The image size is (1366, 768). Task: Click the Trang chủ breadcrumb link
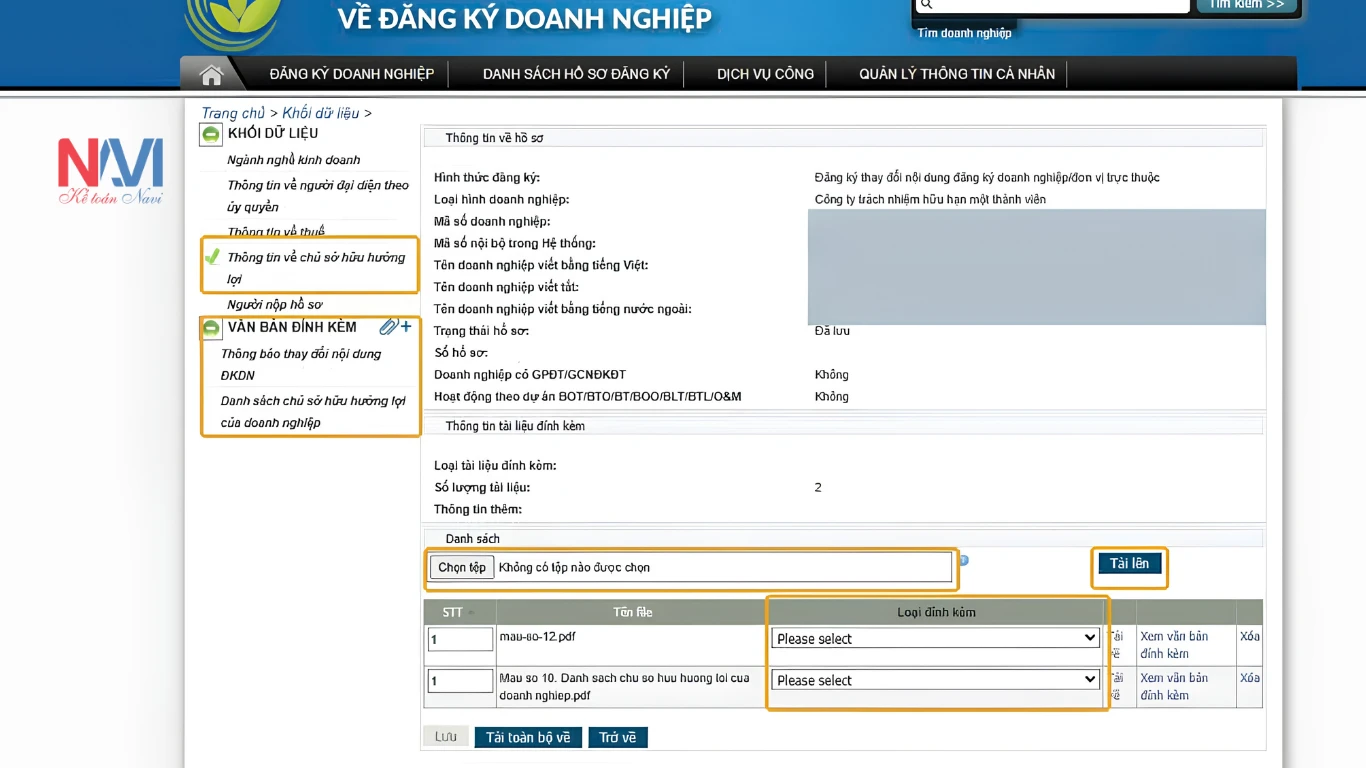pos(233,113)
